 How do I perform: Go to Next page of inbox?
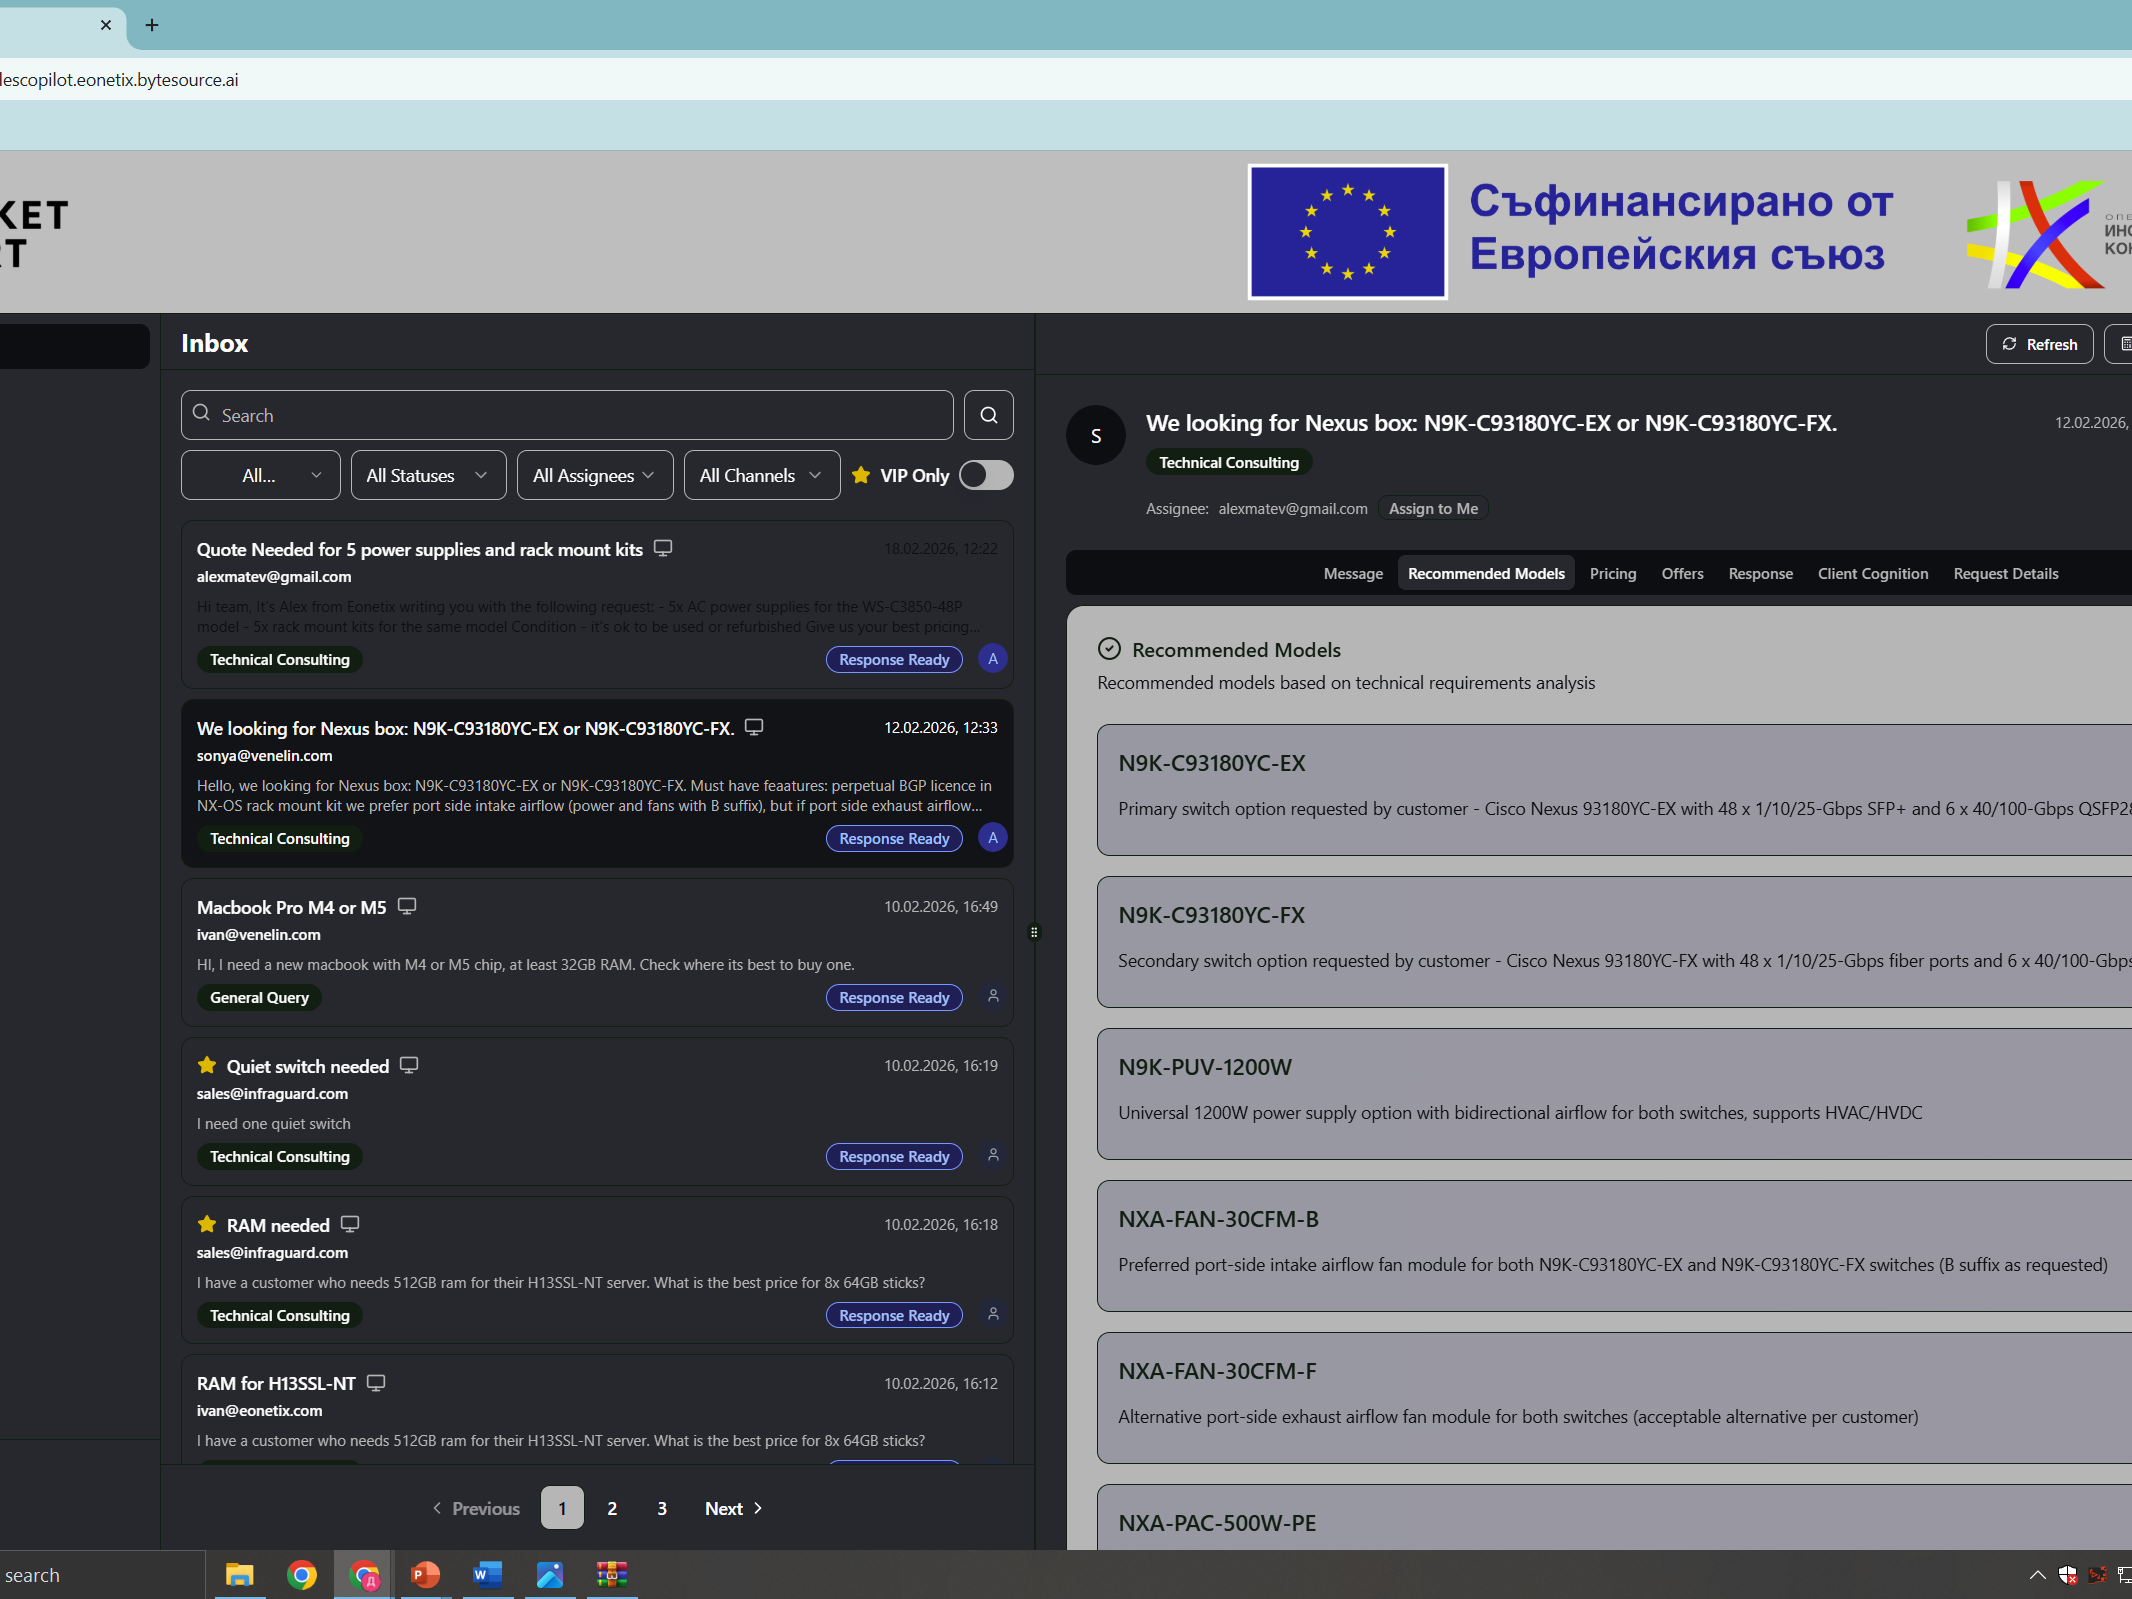point(733,1508)
